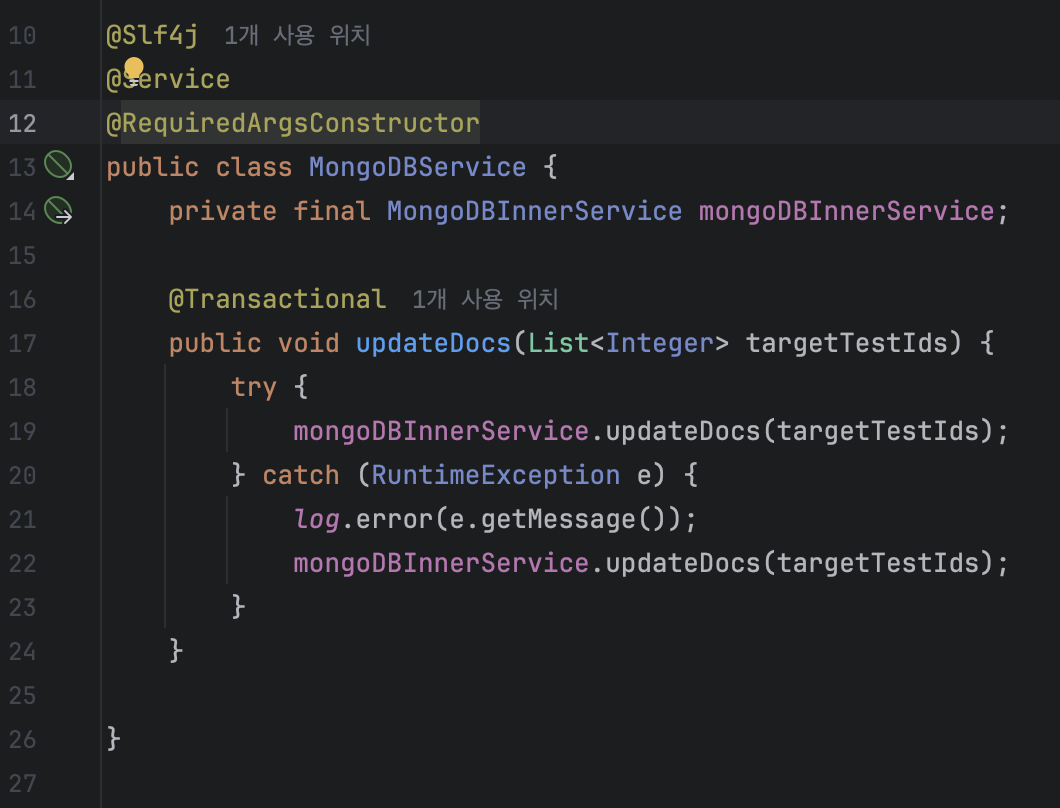Open the usages hint next to @Transactional
The width and height of the screenshot is (1060, 808).
pos(485,299)
